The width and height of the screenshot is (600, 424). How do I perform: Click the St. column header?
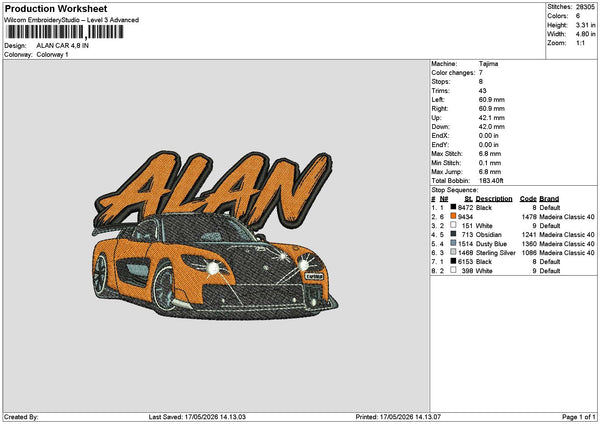pos(468,199)
